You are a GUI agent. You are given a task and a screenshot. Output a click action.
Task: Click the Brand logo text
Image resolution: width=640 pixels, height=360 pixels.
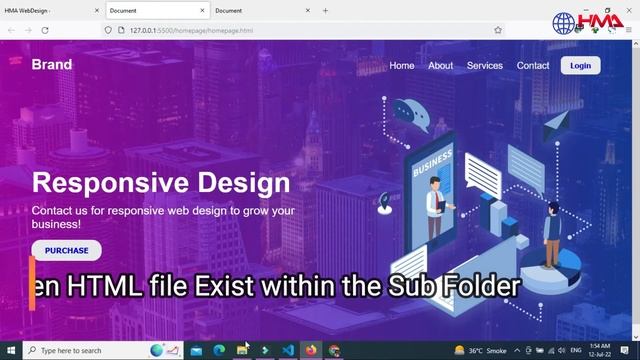pyautogui.click(x=52, y=64)
